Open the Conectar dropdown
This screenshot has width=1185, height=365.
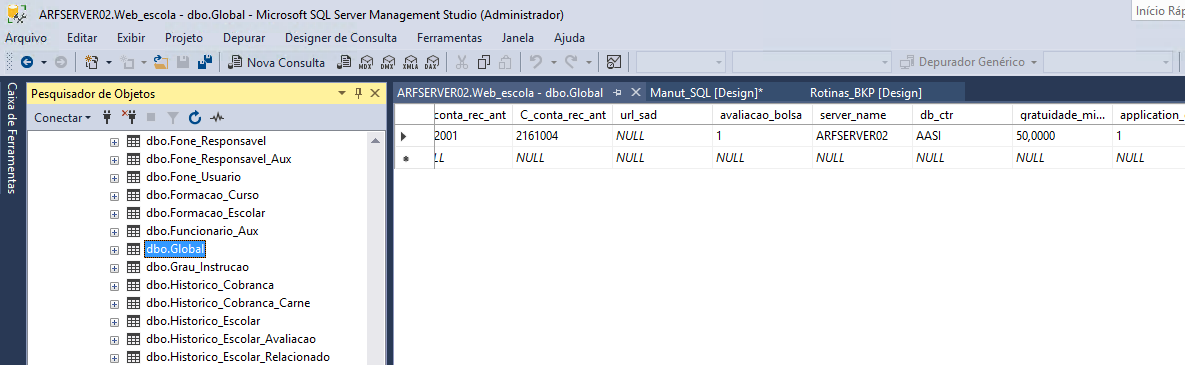pyautogui.click(x=63, y=117)
